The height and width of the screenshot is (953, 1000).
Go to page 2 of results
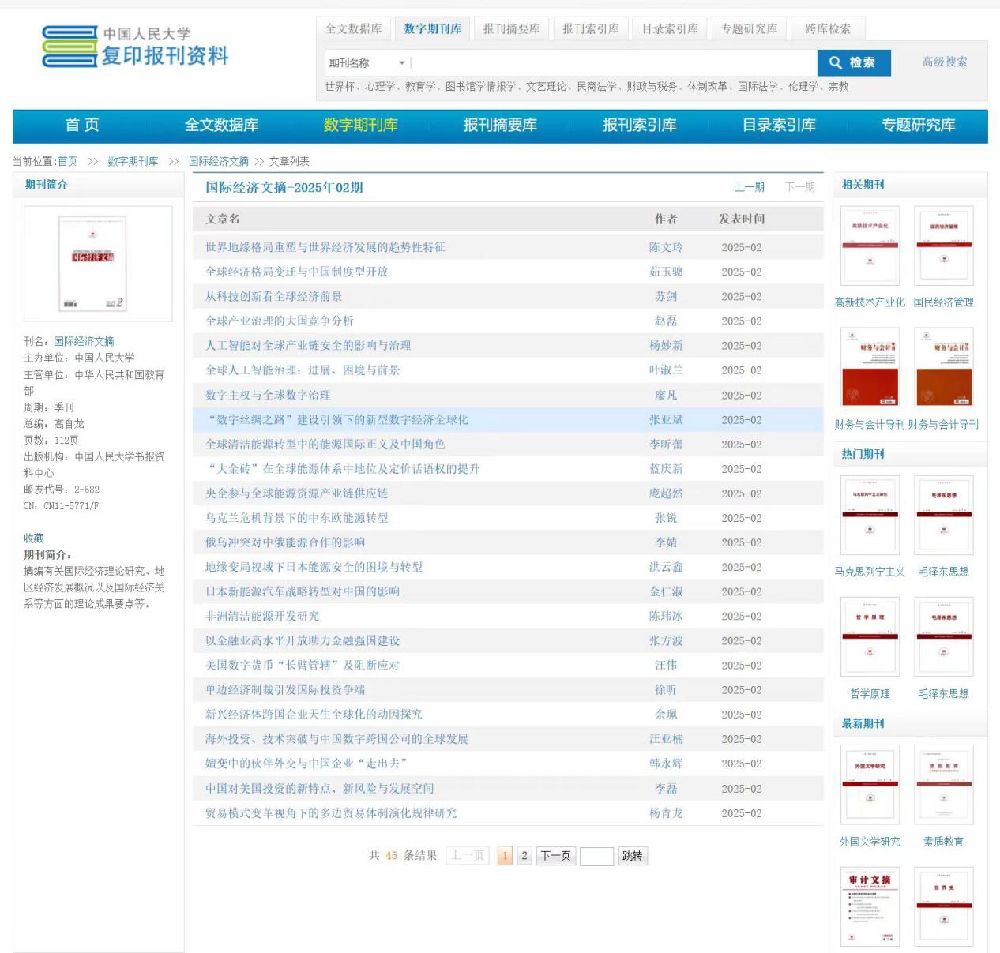524,856
